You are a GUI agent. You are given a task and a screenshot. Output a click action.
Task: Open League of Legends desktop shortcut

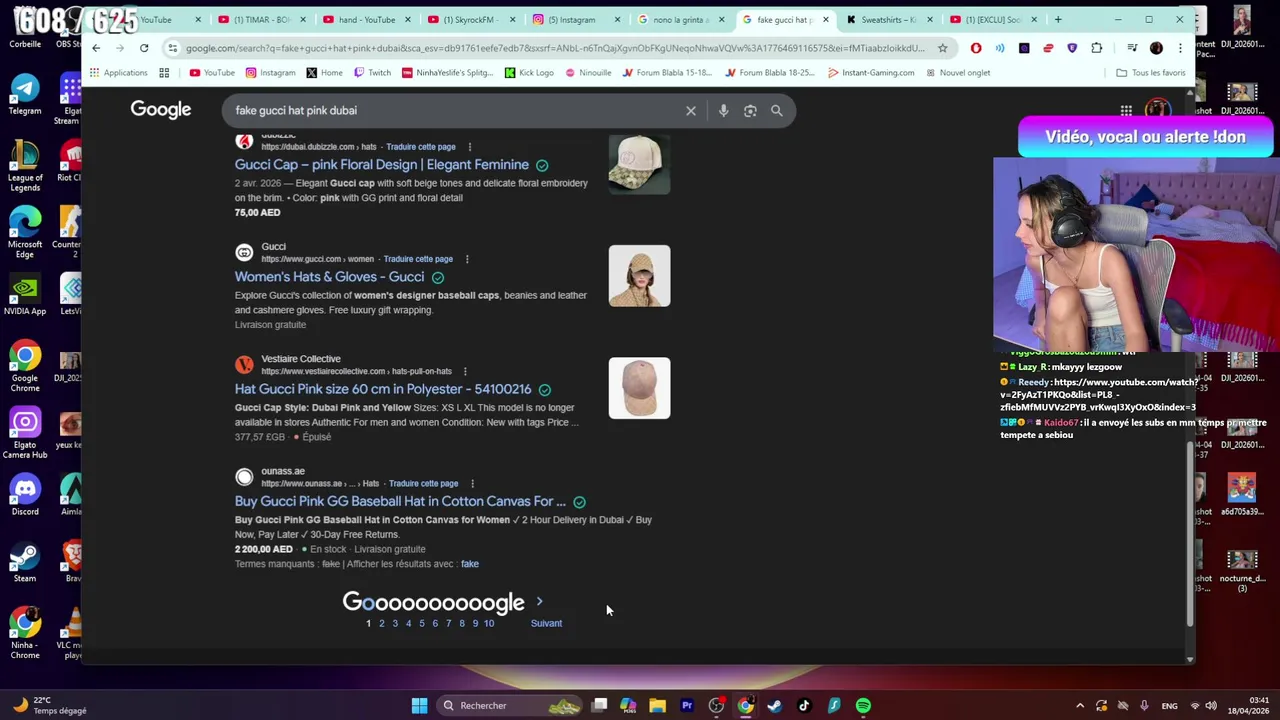point(25,166)
